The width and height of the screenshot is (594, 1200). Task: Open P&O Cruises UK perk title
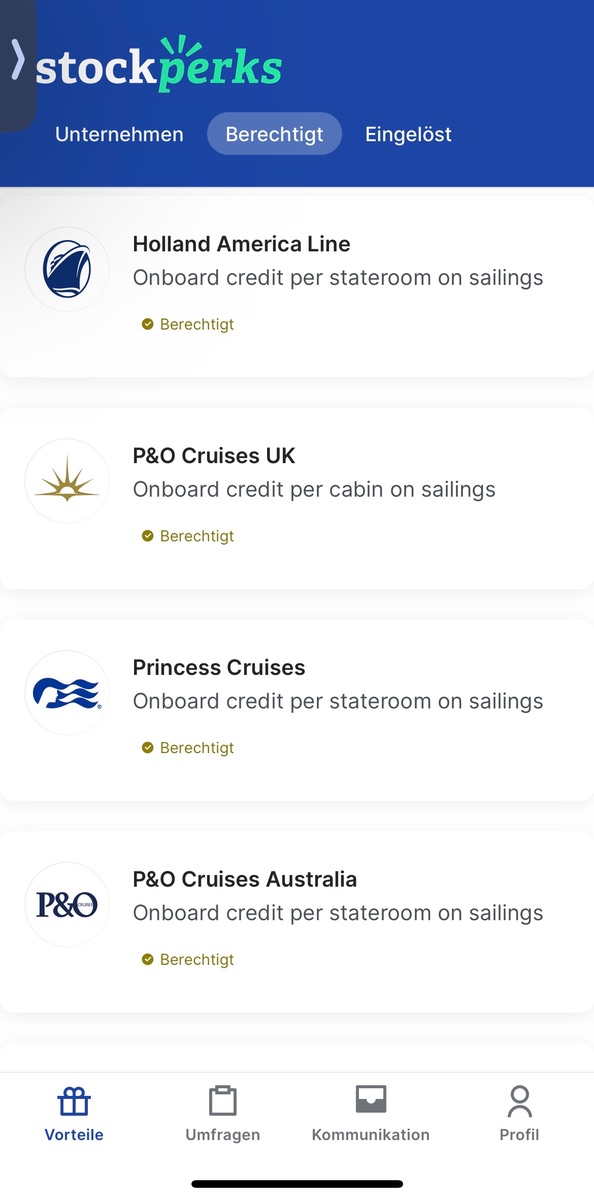214,456
